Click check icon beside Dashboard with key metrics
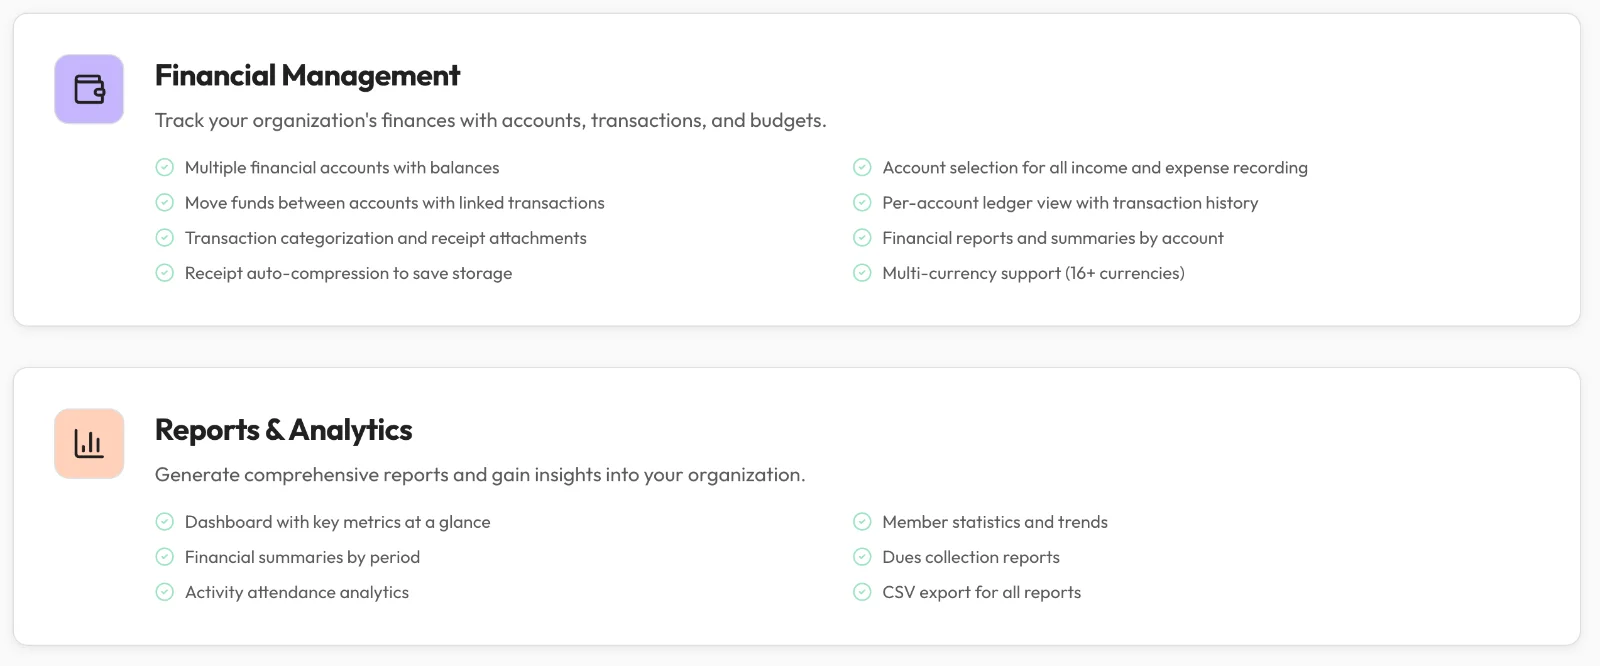The image size is (1600, 666). coord(165,522)
